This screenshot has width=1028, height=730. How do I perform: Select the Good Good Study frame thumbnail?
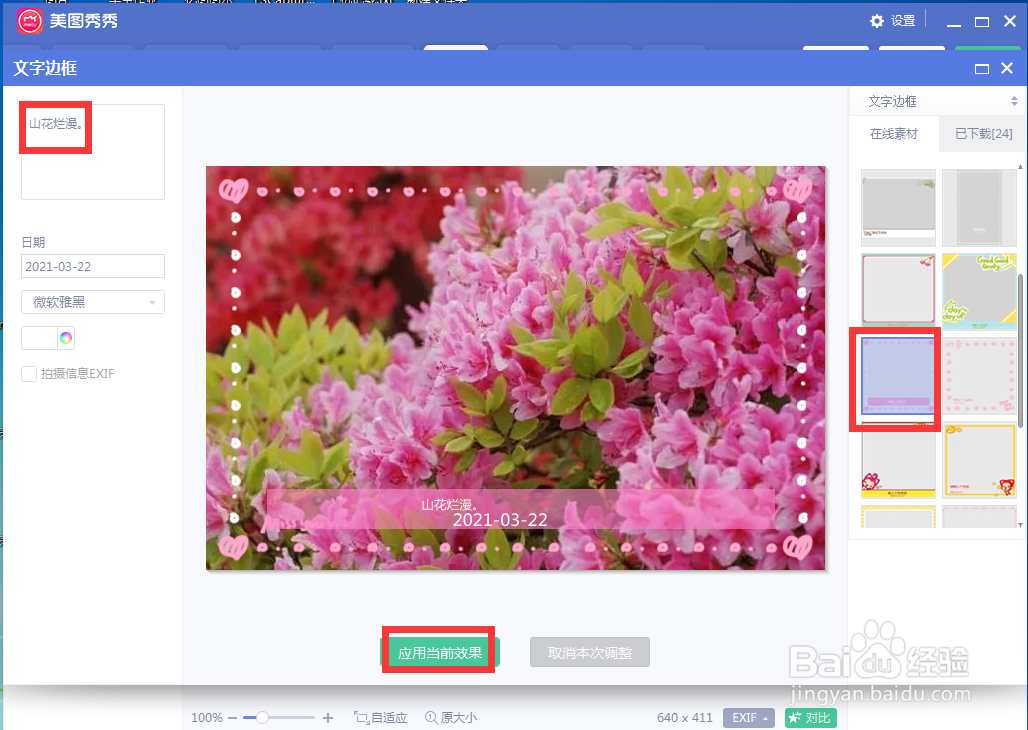979,291
